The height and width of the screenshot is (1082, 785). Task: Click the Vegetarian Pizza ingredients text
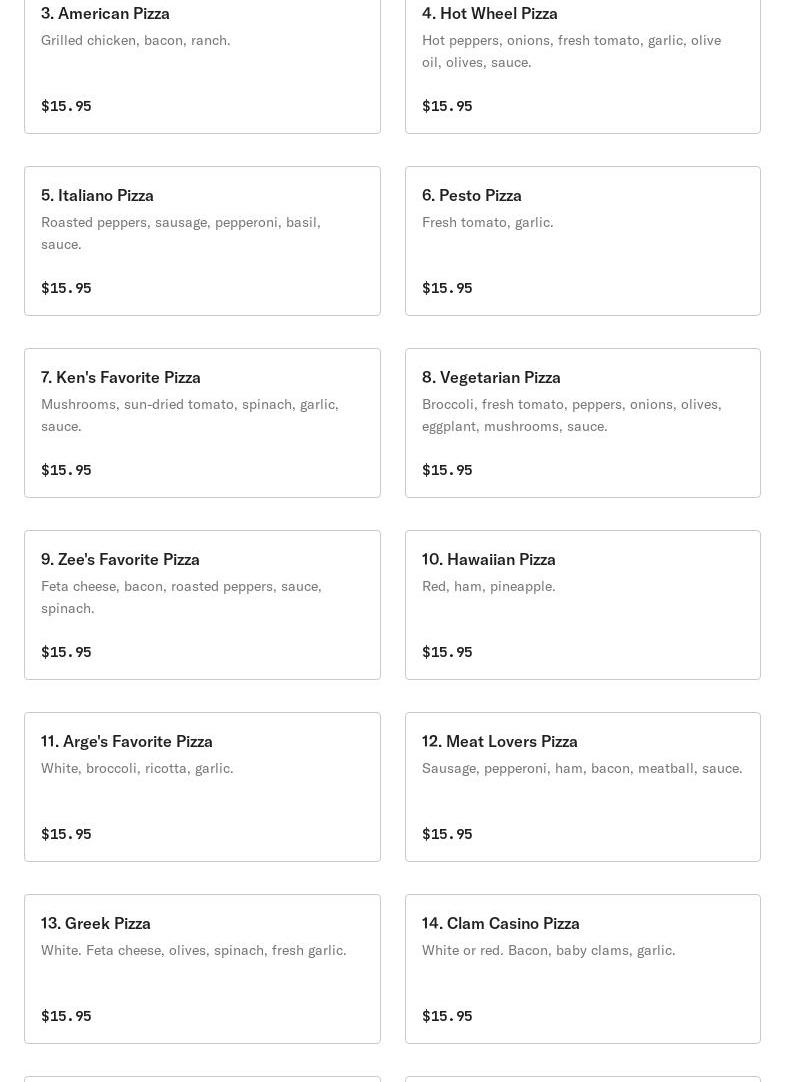(x=571, y=415)
